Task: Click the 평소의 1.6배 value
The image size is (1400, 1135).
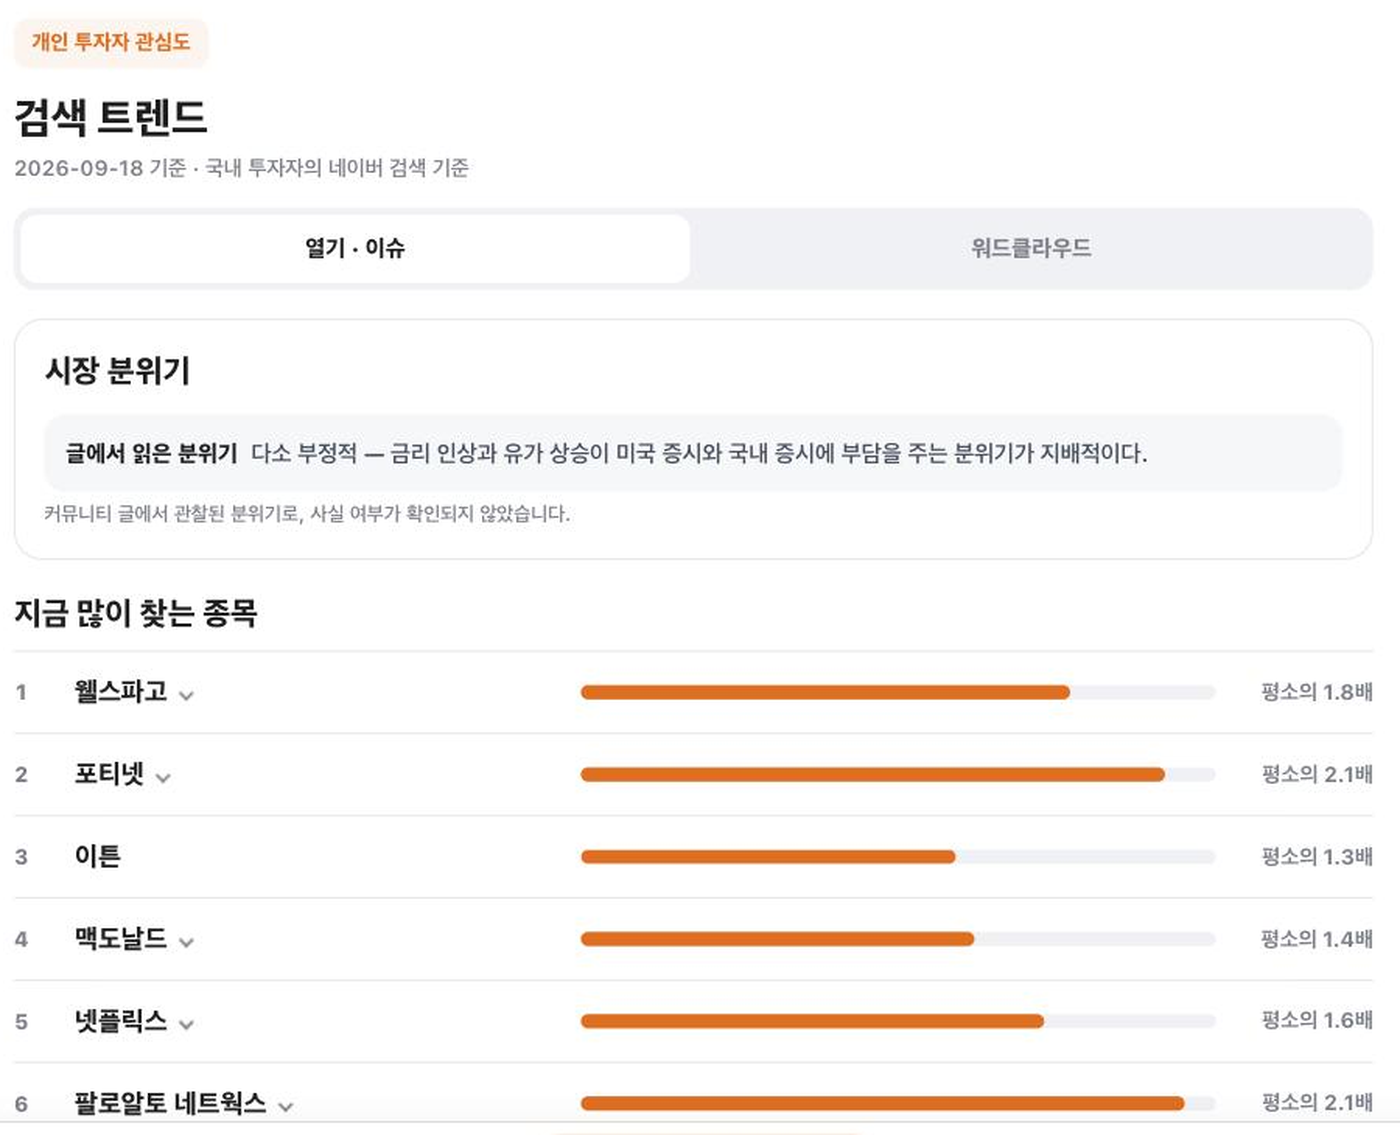Action: pyautogui.click(x=1317, y=1021)
